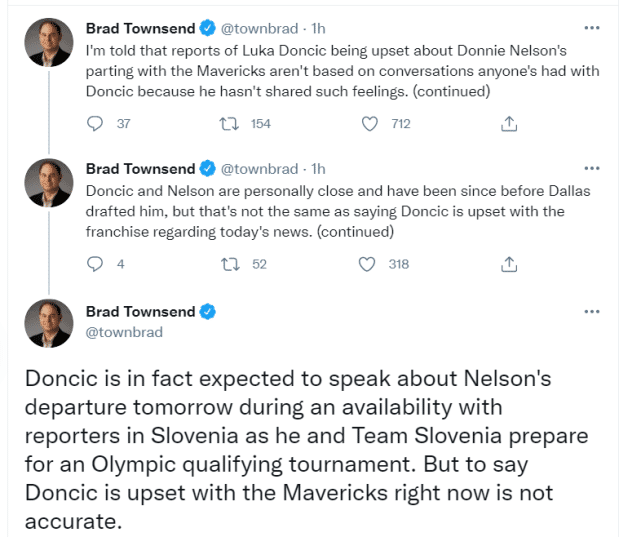Share the second tweet

[x=508, y=264]
